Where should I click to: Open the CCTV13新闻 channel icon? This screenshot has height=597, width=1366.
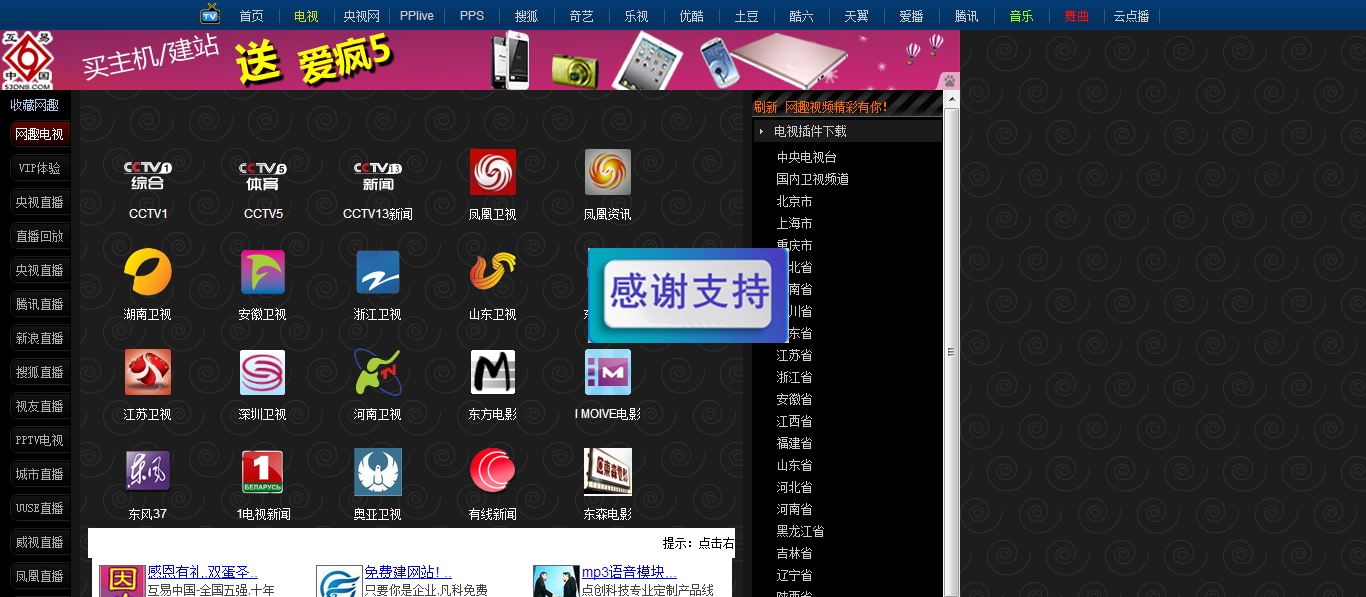(378, 174)
